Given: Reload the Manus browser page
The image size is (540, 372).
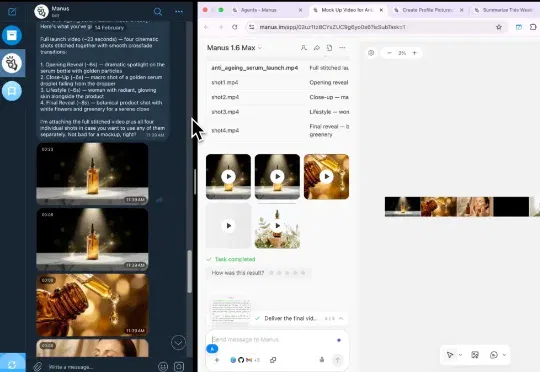Looking at the screenshot, I should click(235, 27).
